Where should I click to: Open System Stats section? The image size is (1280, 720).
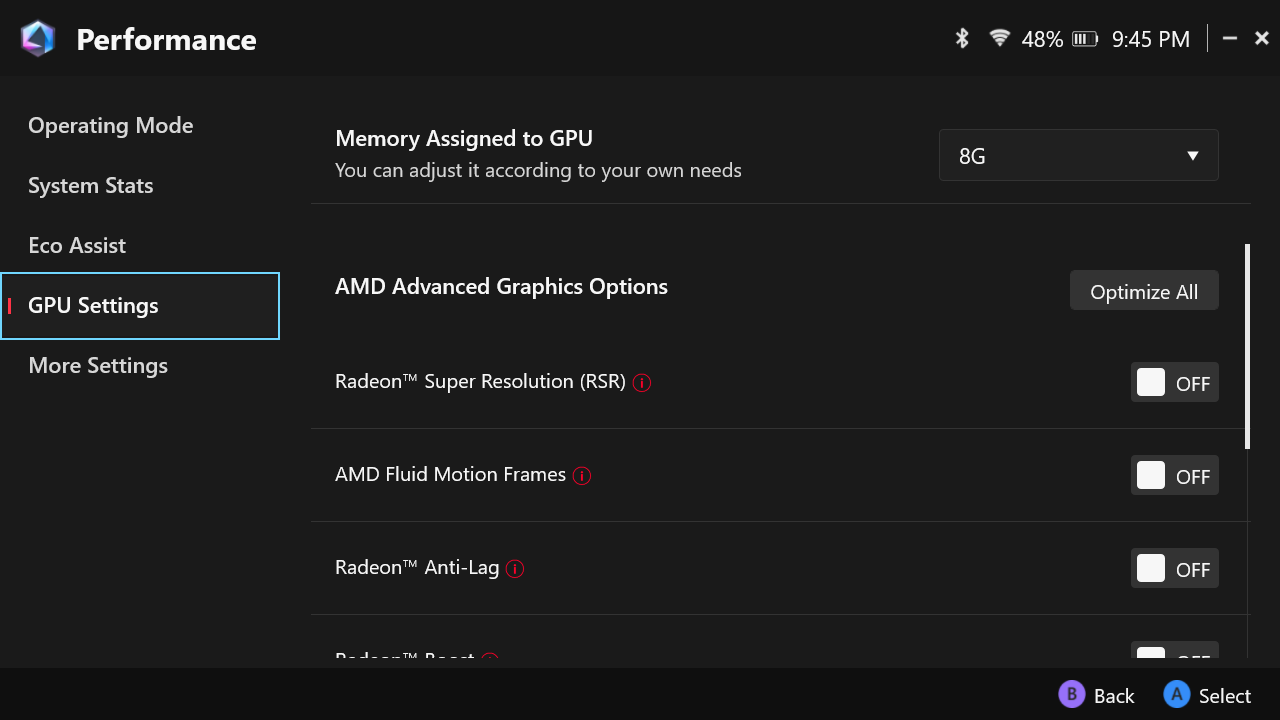pyautogui.click(x=91, y=186)
